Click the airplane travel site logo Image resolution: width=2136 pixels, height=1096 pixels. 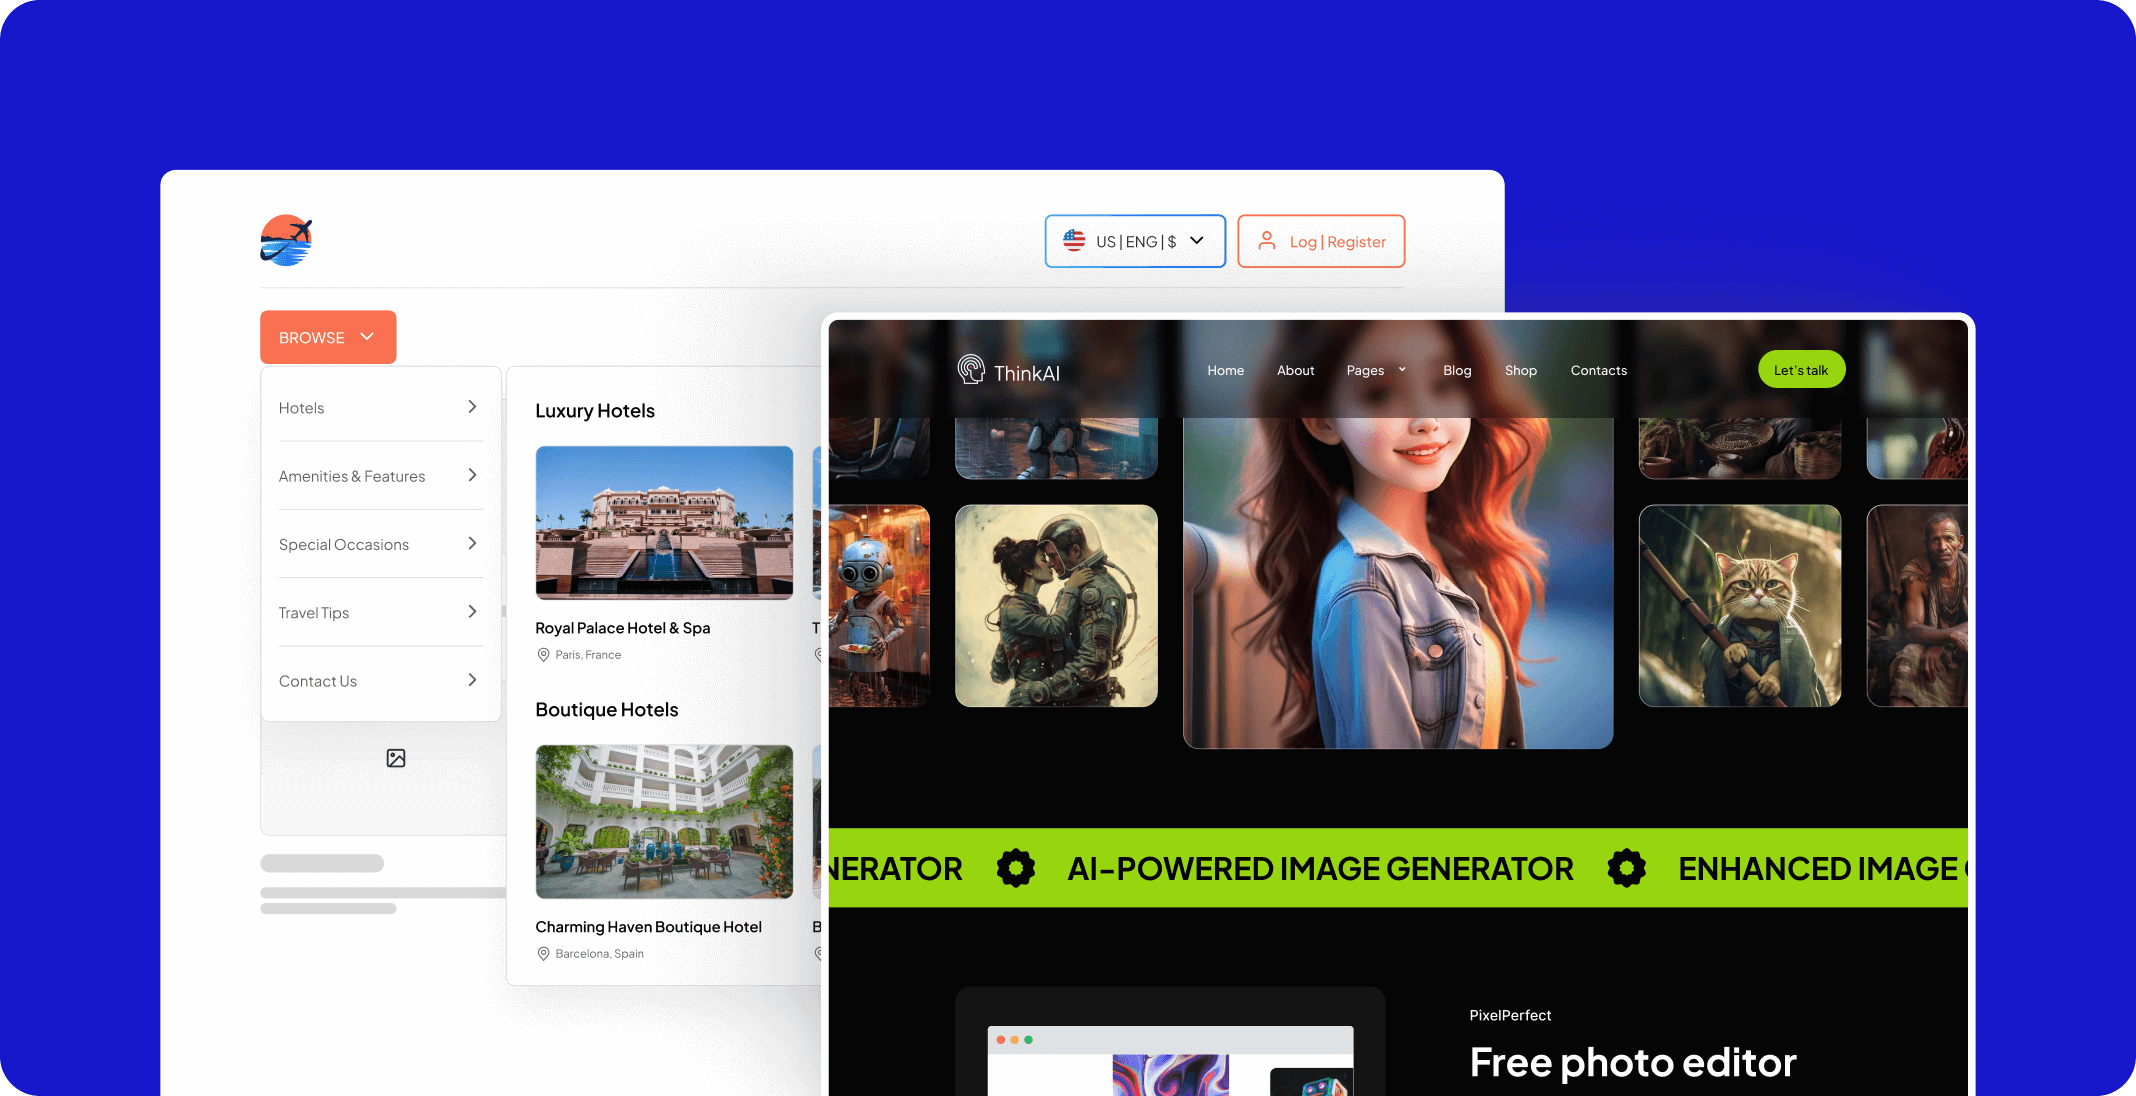pos(286,240)
